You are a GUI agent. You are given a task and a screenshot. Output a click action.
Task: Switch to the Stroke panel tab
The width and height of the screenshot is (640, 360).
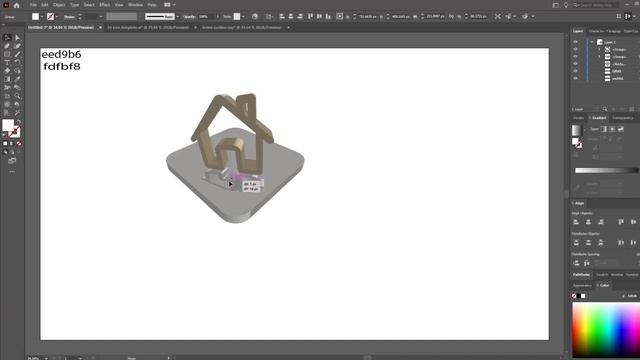(578, 118)
